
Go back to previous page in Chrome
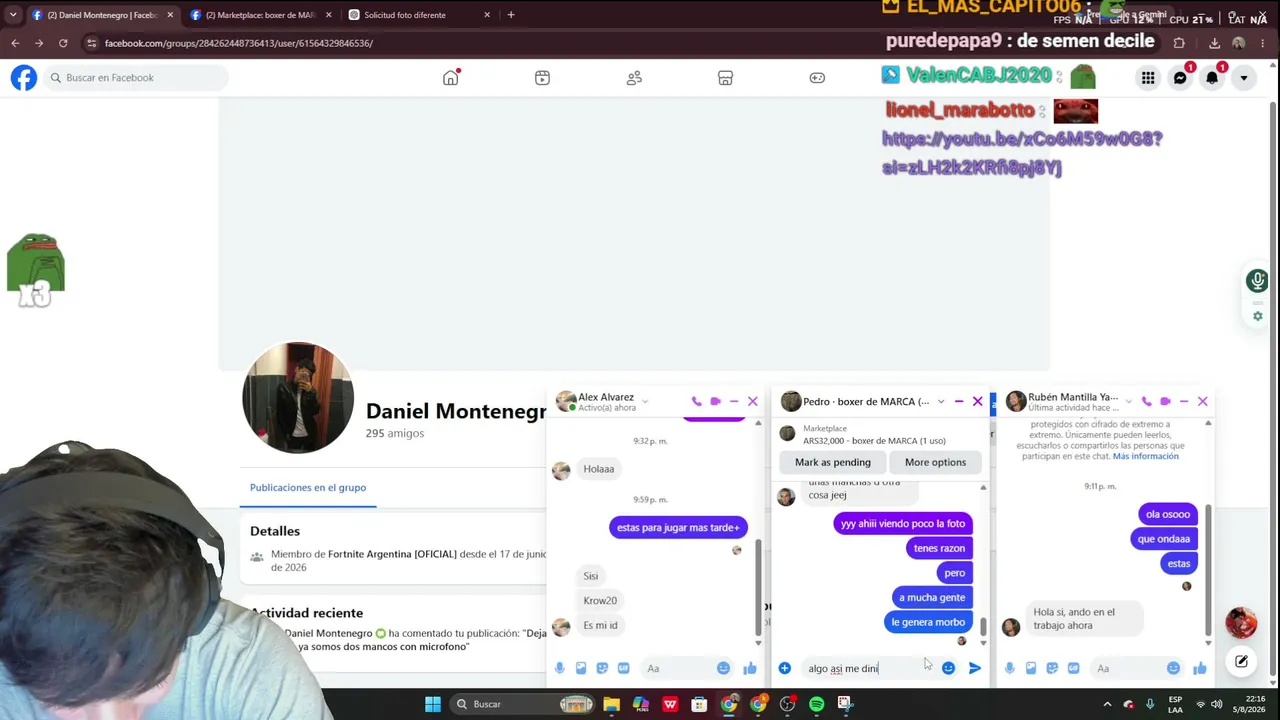pyautogui.click(x=15, y=43)
